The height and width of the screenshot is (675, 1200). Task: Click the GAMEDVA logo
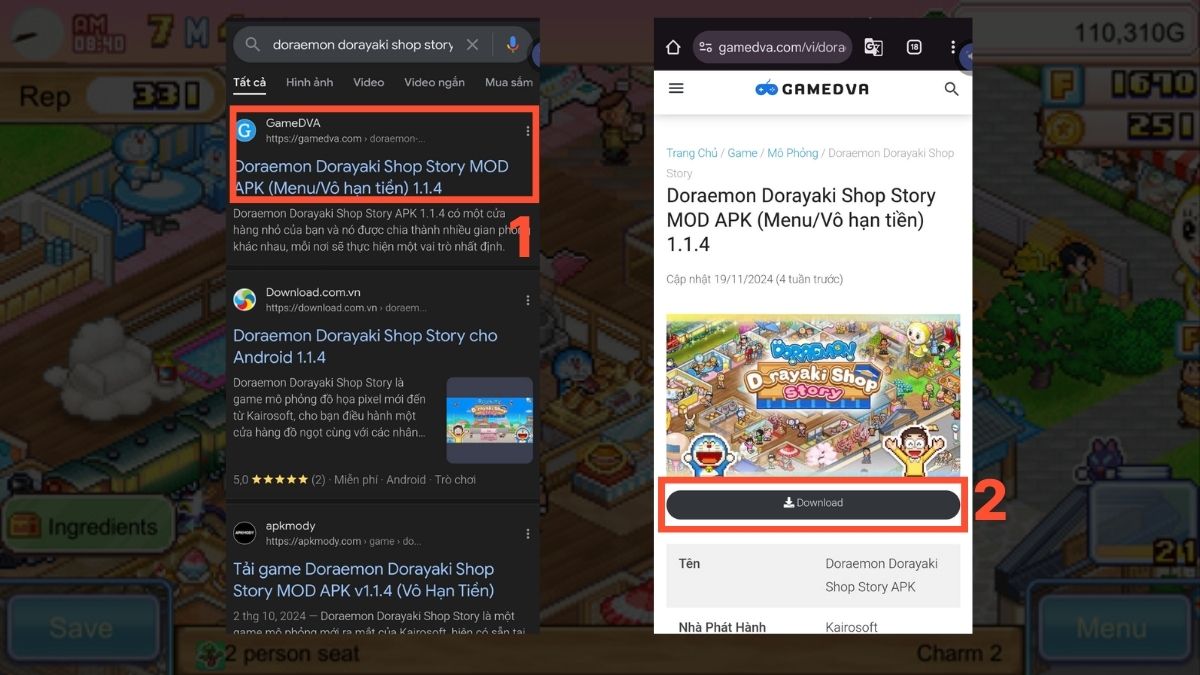pyautogui.click(x=812, y=88)
